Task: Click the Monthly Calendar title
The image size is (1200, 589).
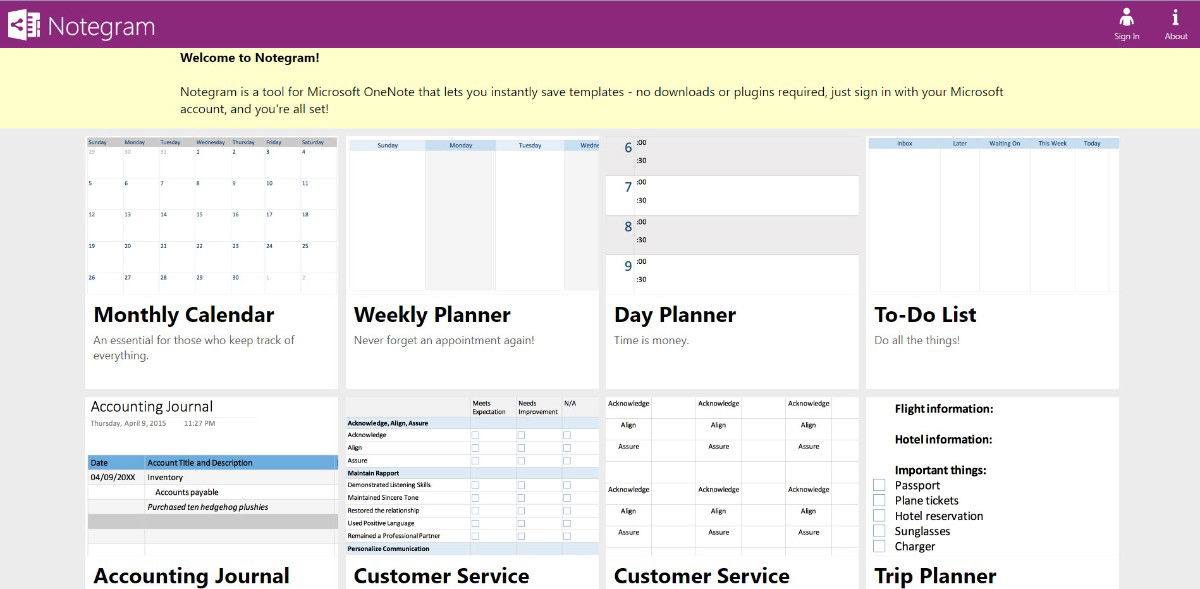Action: tap(184, 315)
